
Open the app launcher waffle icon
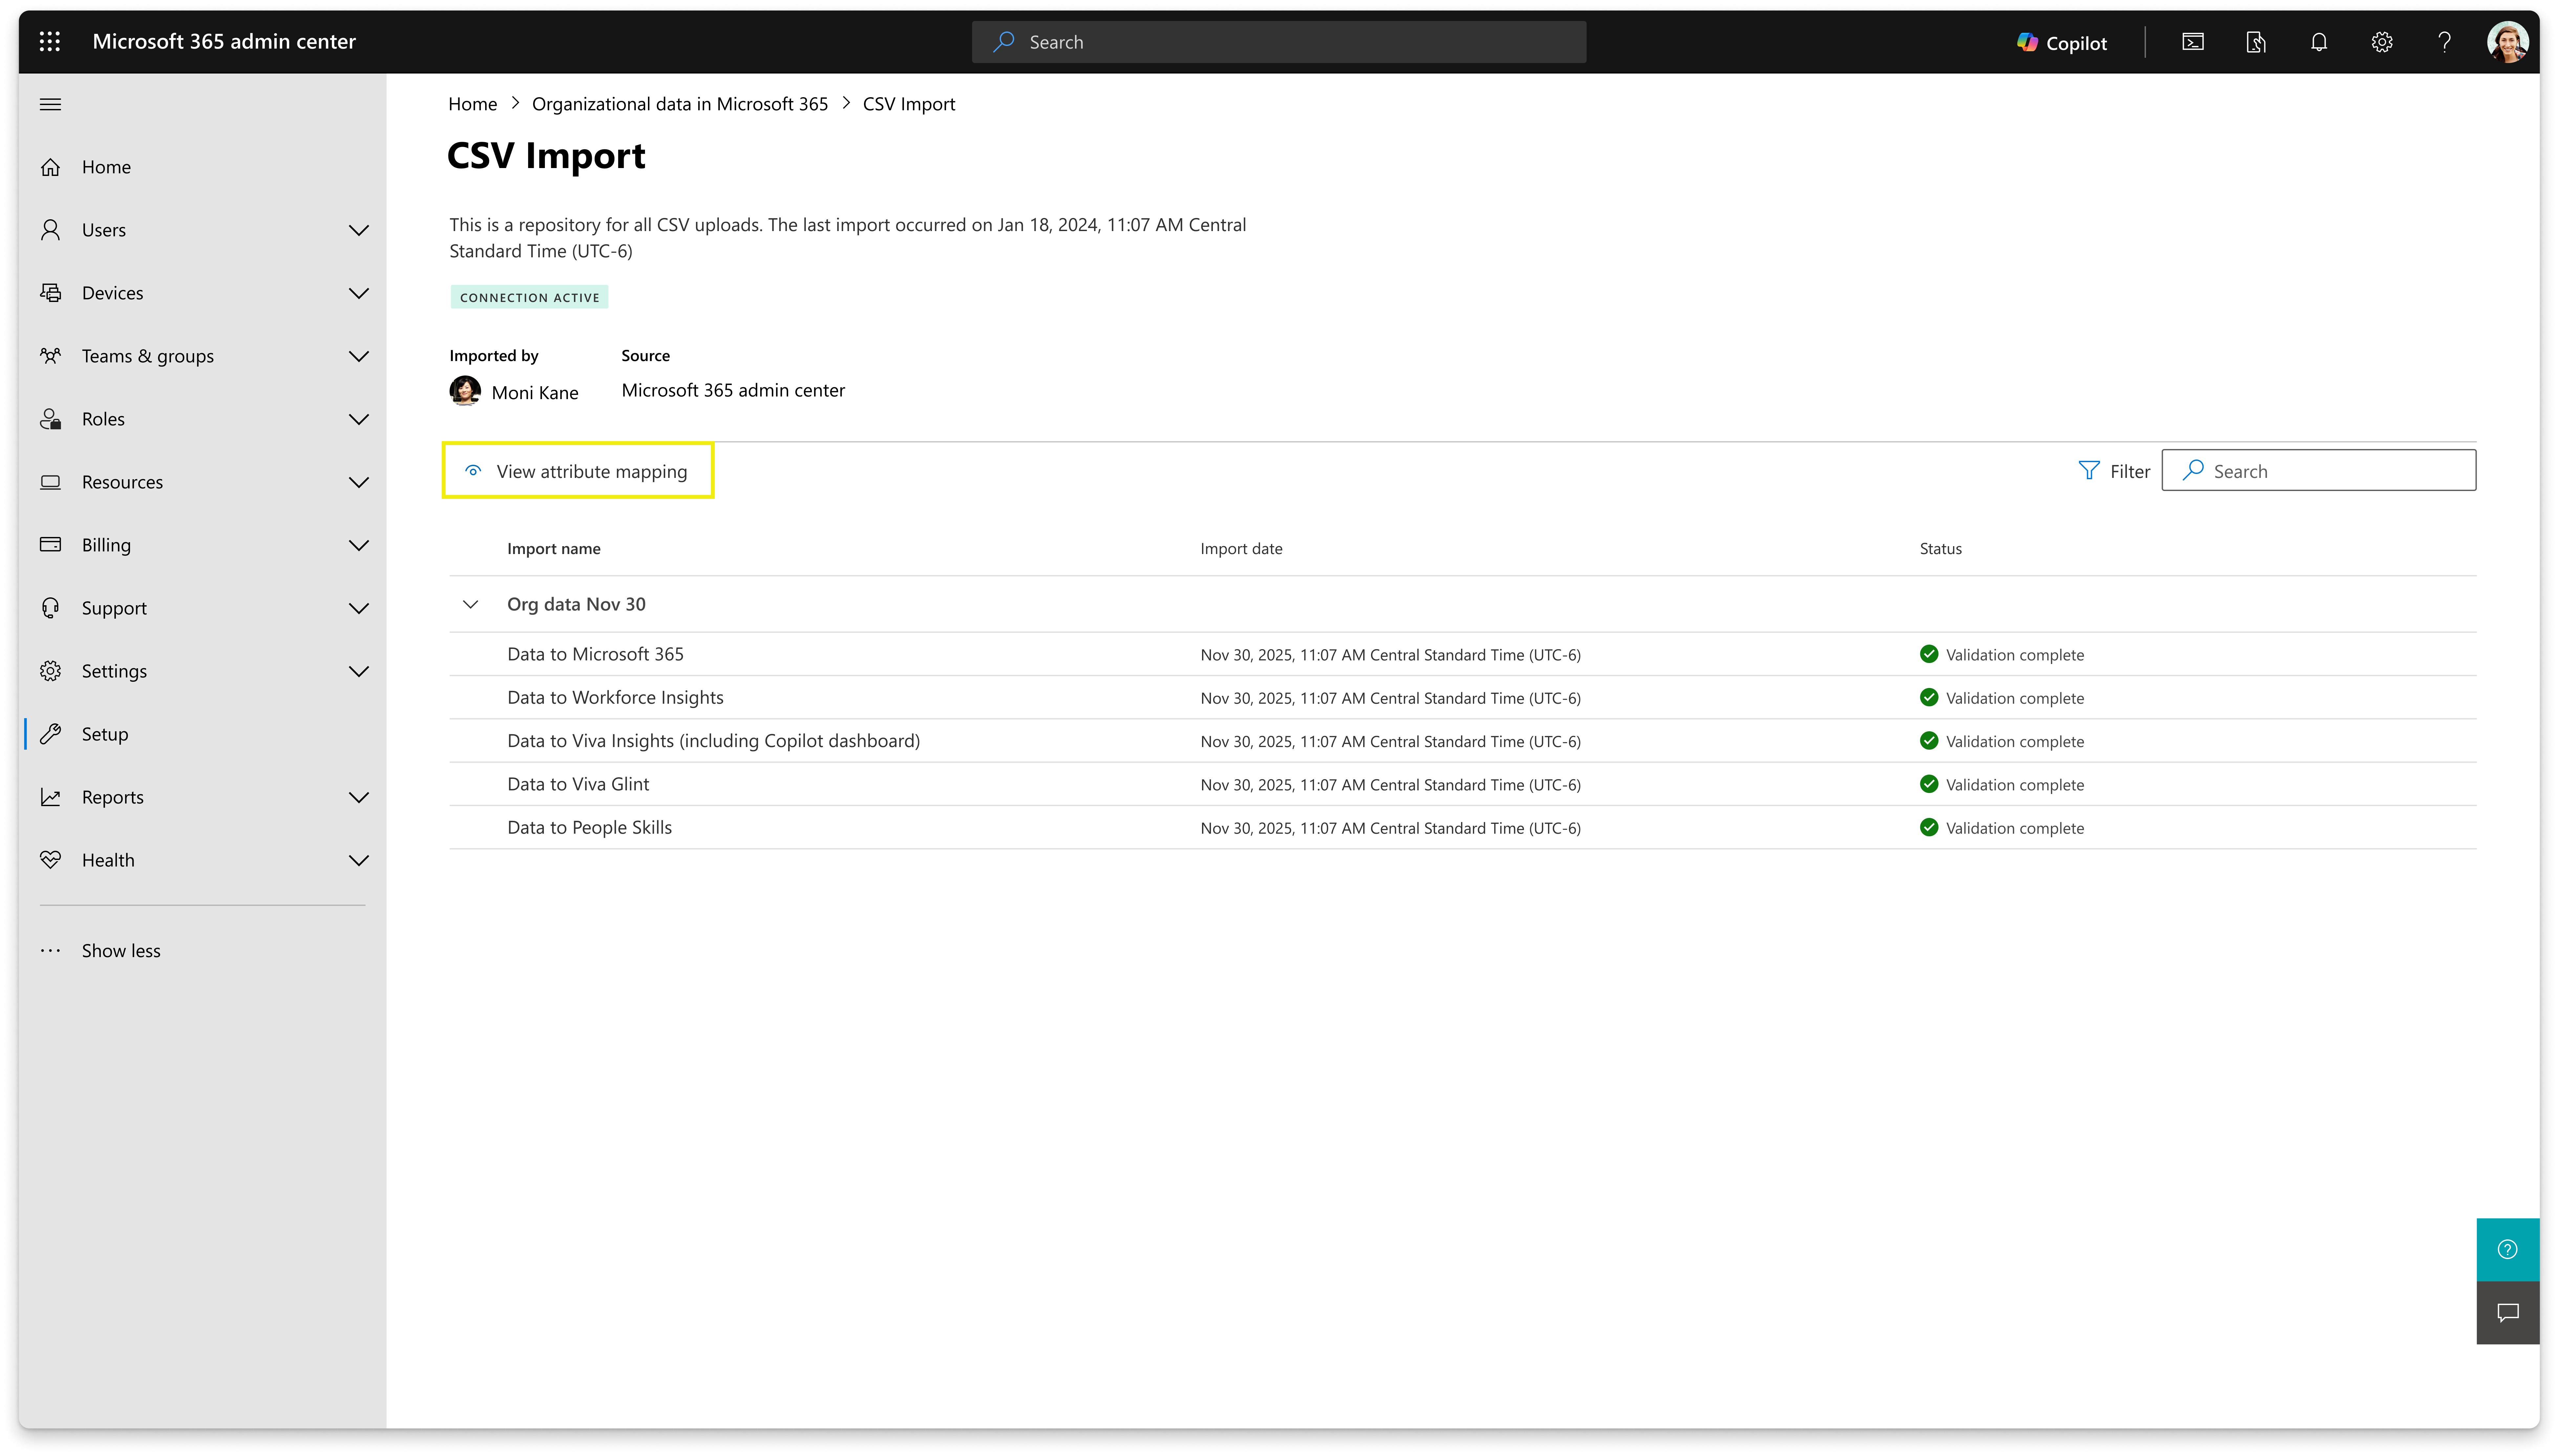(x=50, y=41)
